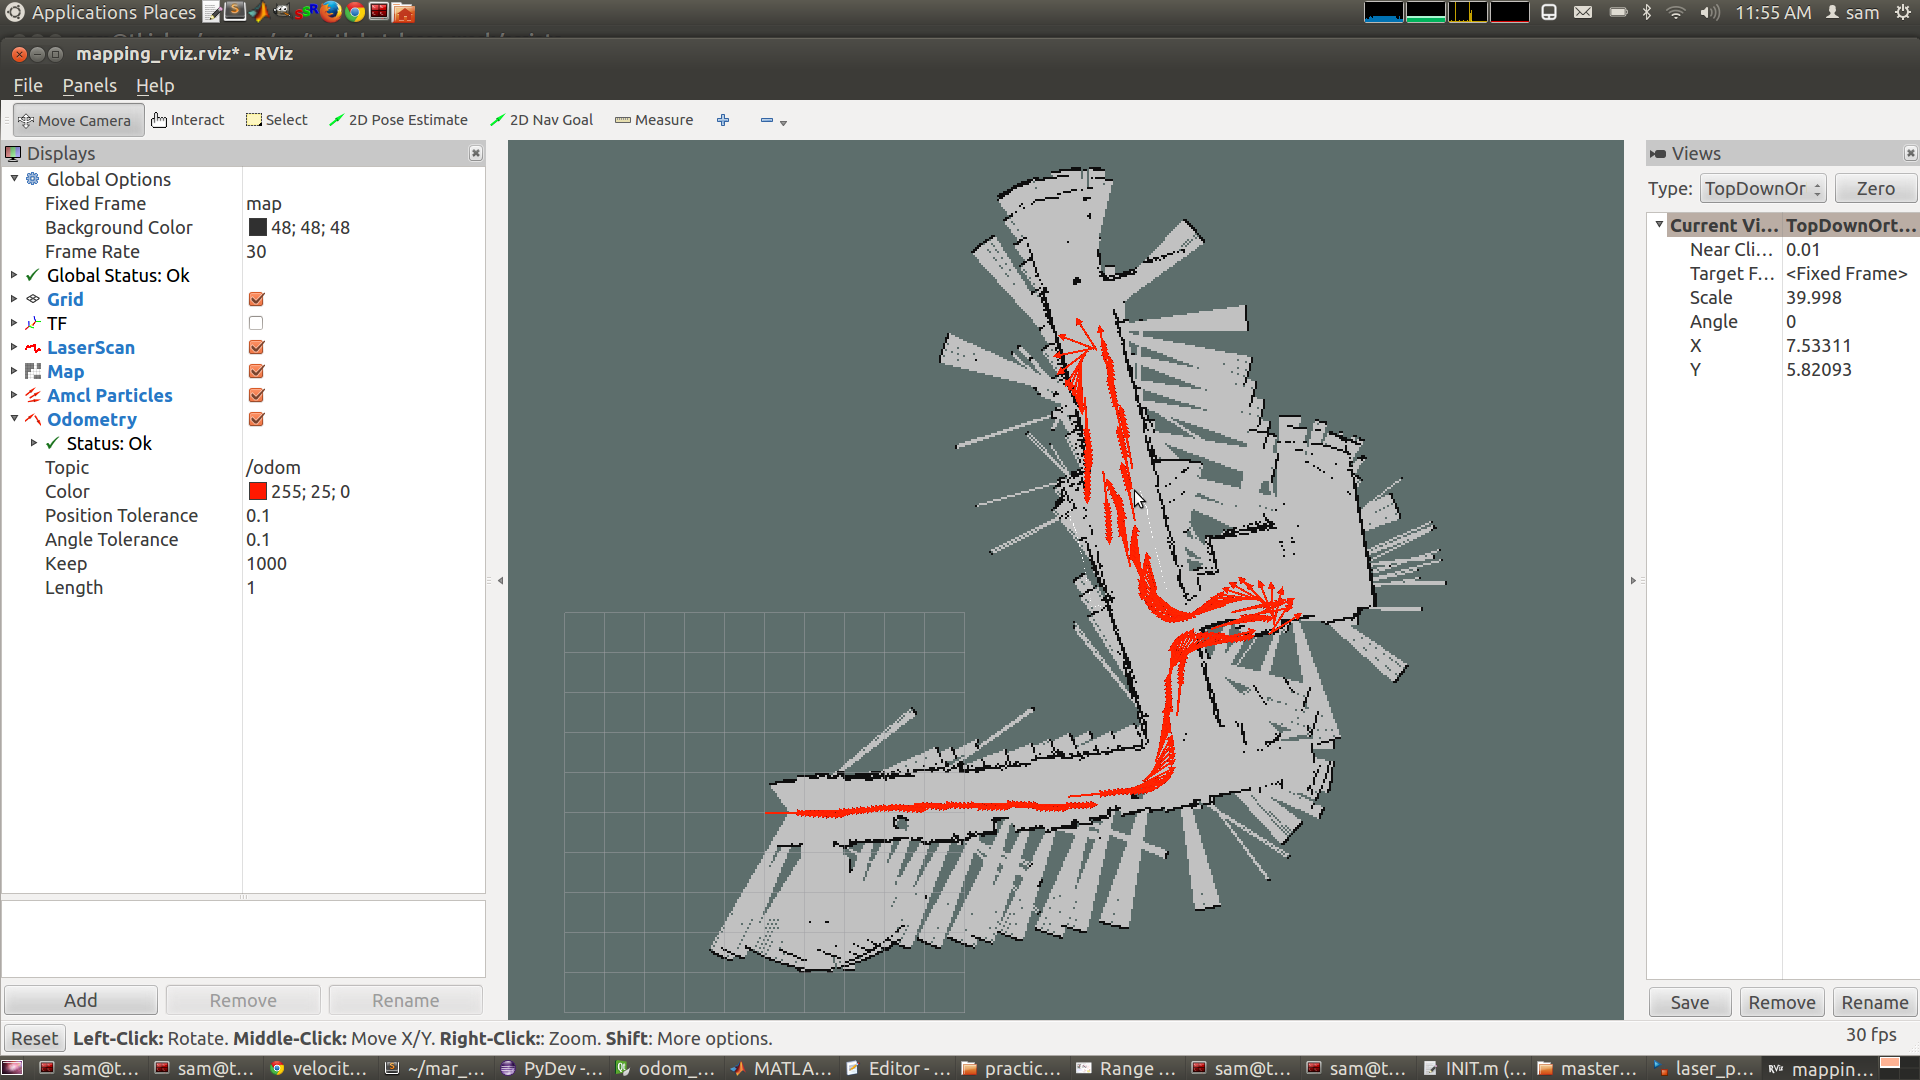Pick the 2D Nav Goal tool
Screen dimensions: 1920x1080
click(541, 120)
